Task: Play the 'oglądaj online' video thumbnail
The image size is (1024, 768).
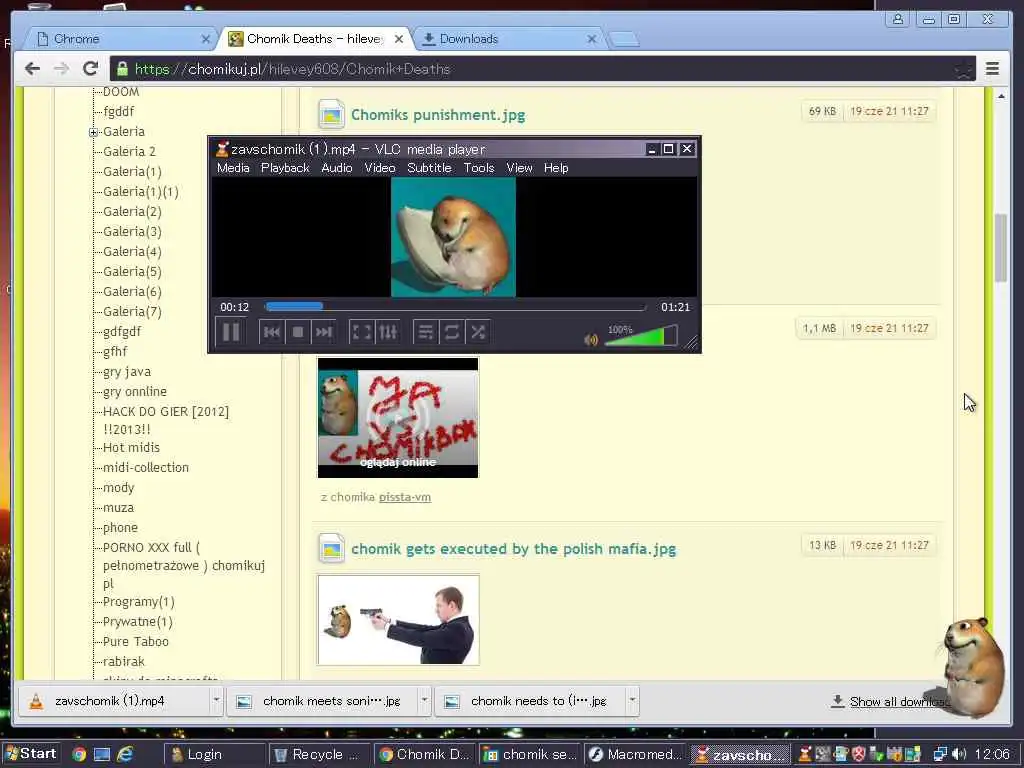Action: click(398, 417)
